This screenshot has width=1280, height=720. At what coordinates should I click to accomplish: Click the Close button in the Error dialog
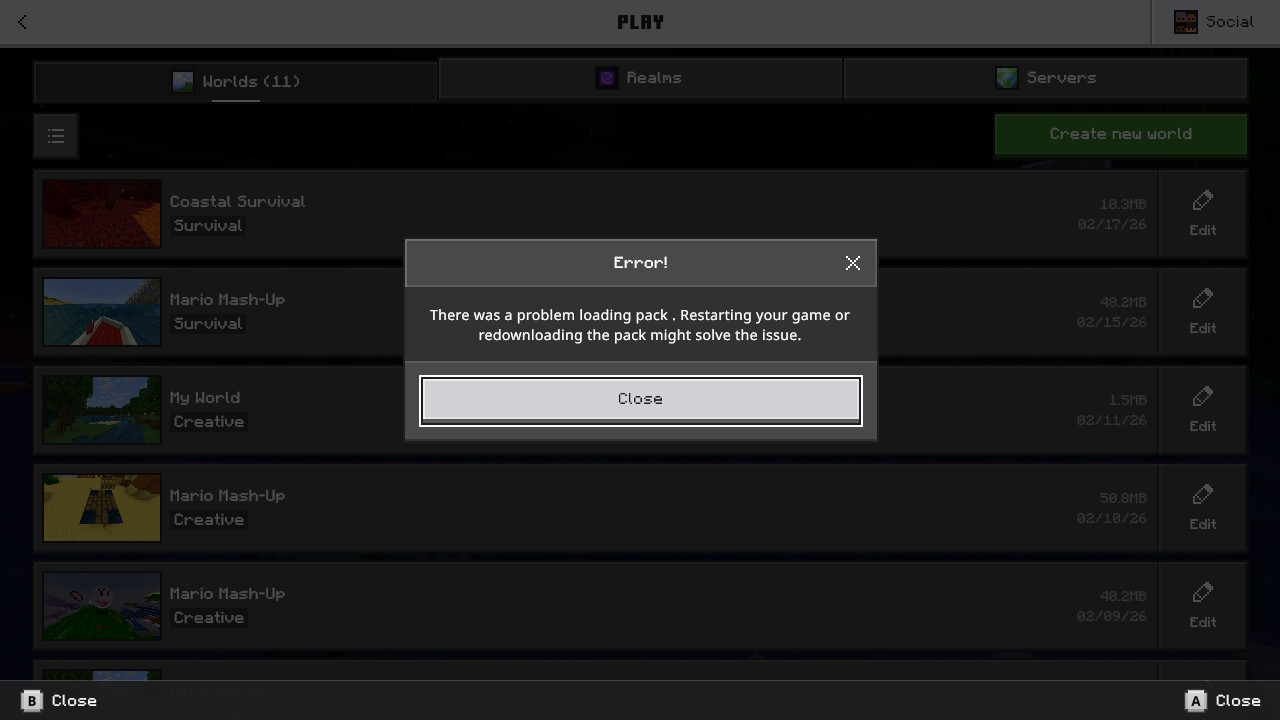pyautogui.click(x=640, y=400)
